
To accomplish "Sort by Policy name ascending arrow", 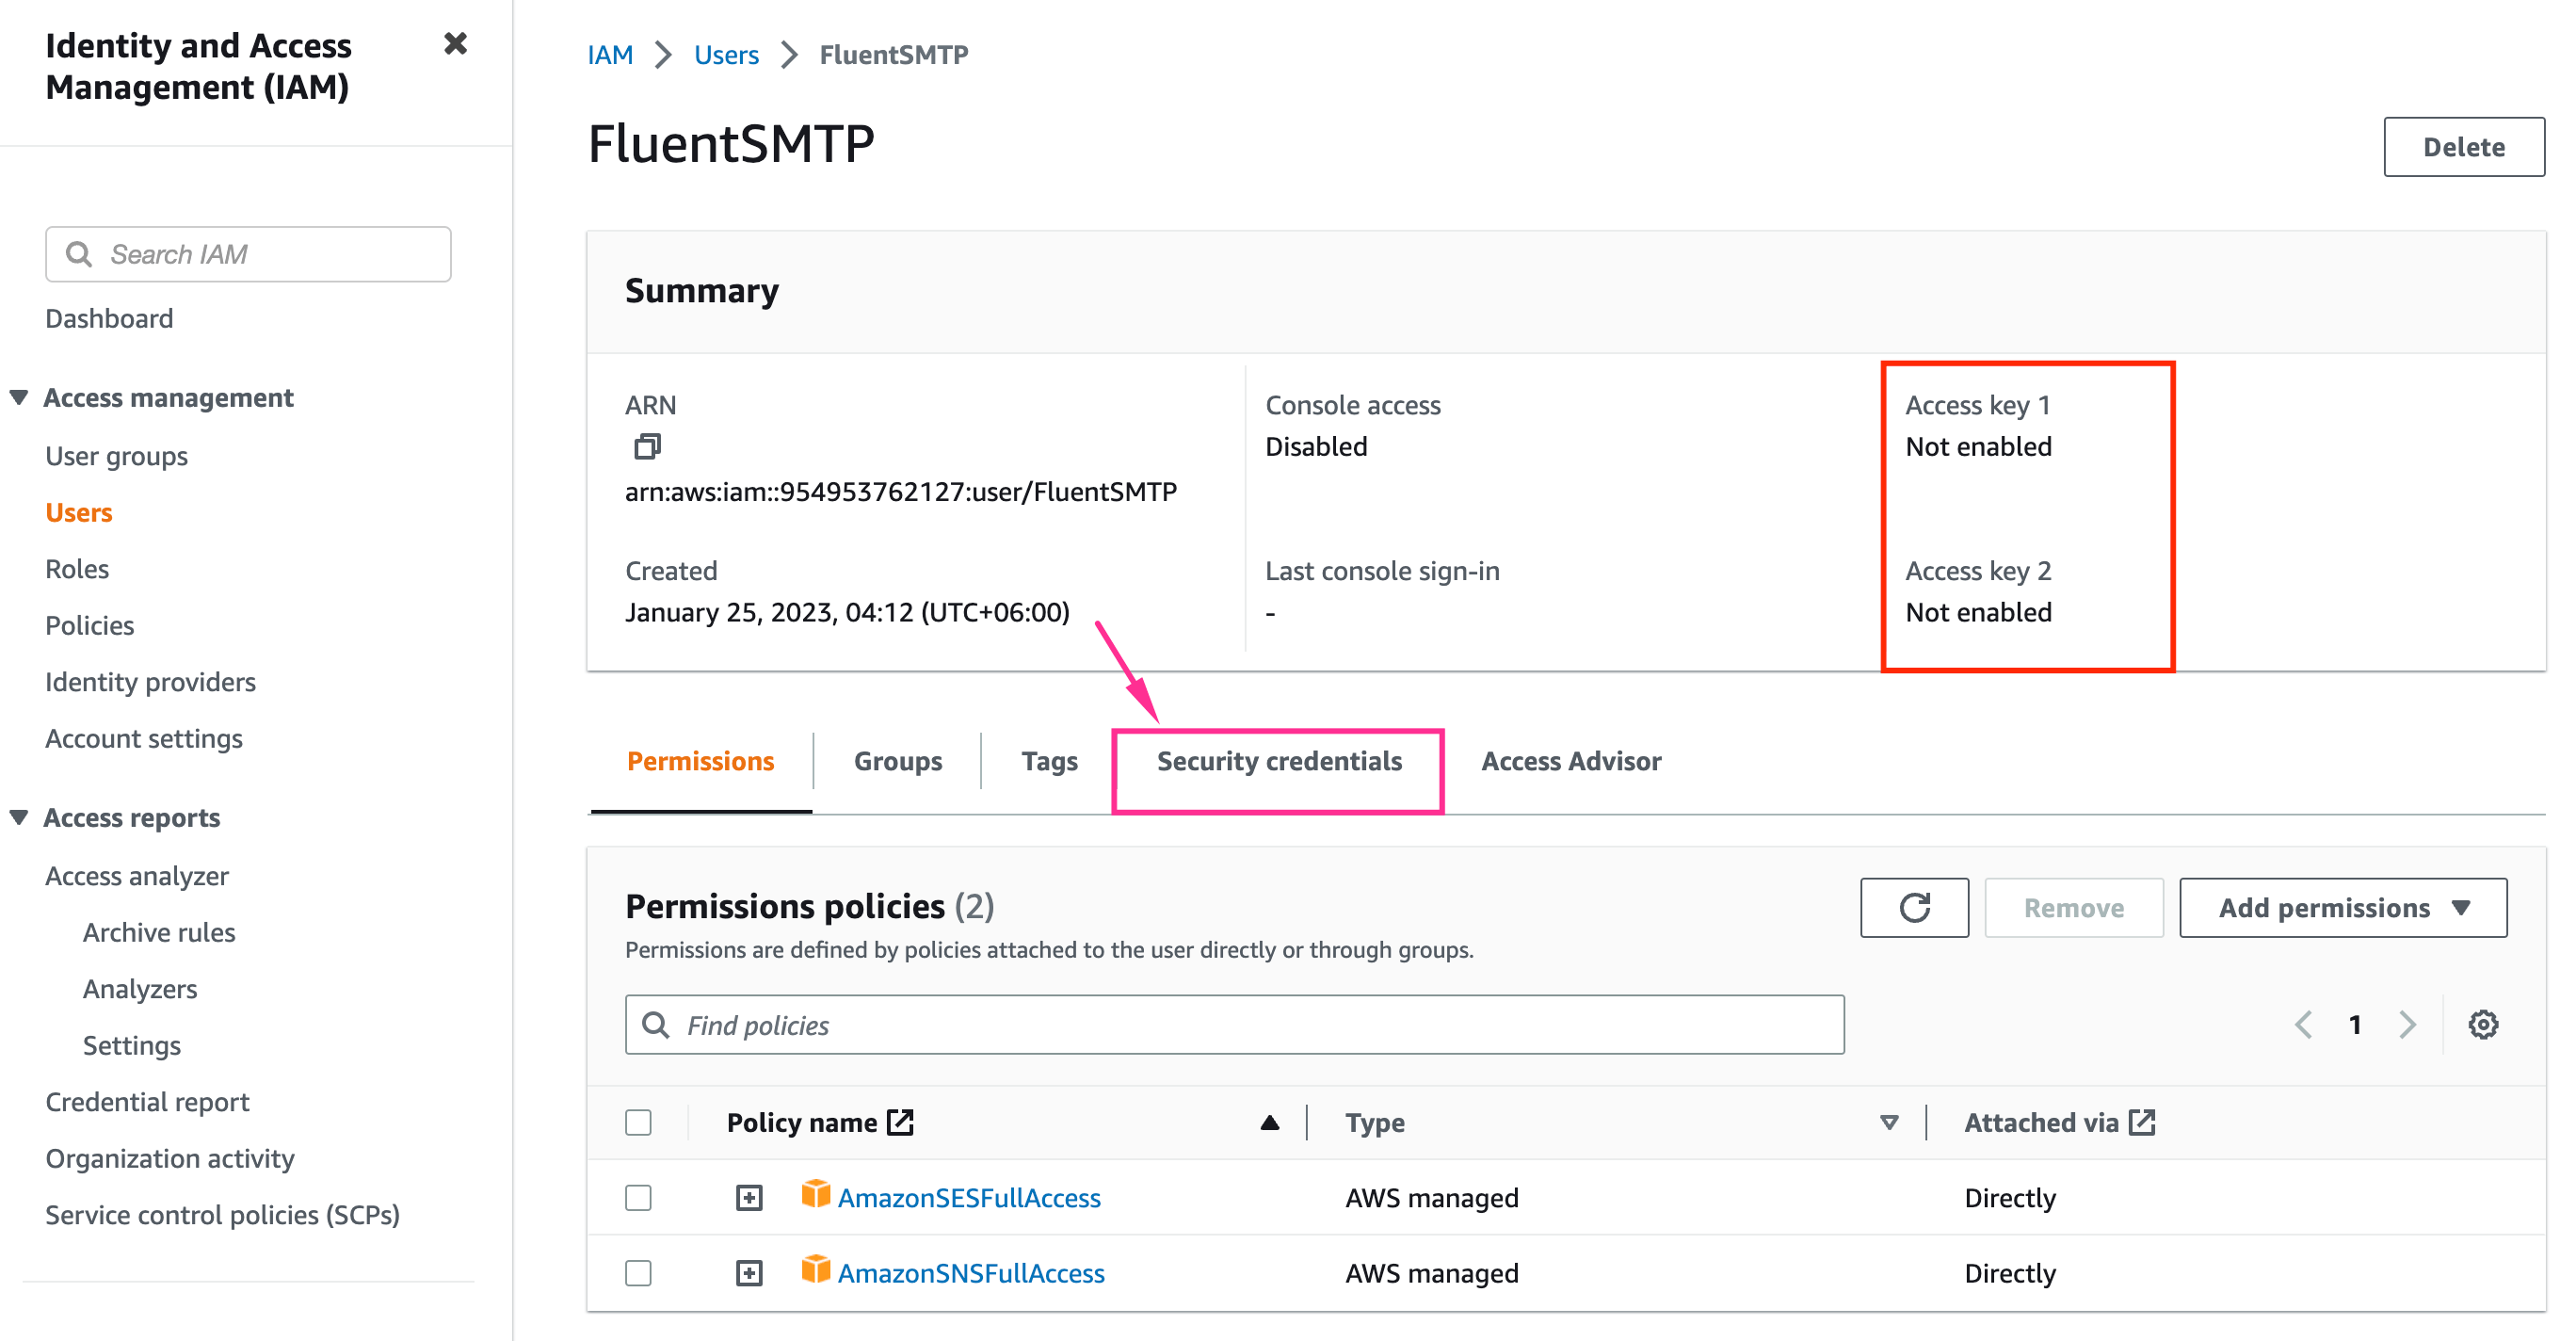I will [x=1269, y=1122].
